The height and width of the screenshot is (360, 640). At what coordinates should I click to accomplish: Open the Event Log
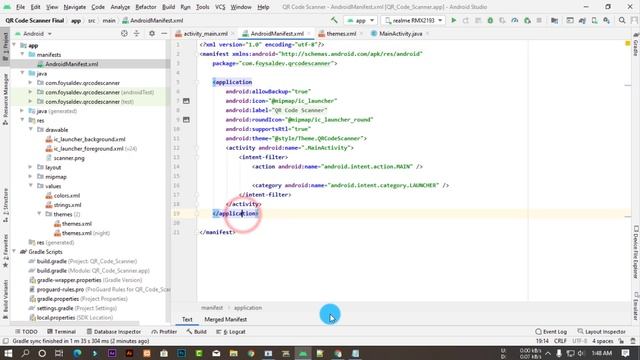click(x=551, y=332)
